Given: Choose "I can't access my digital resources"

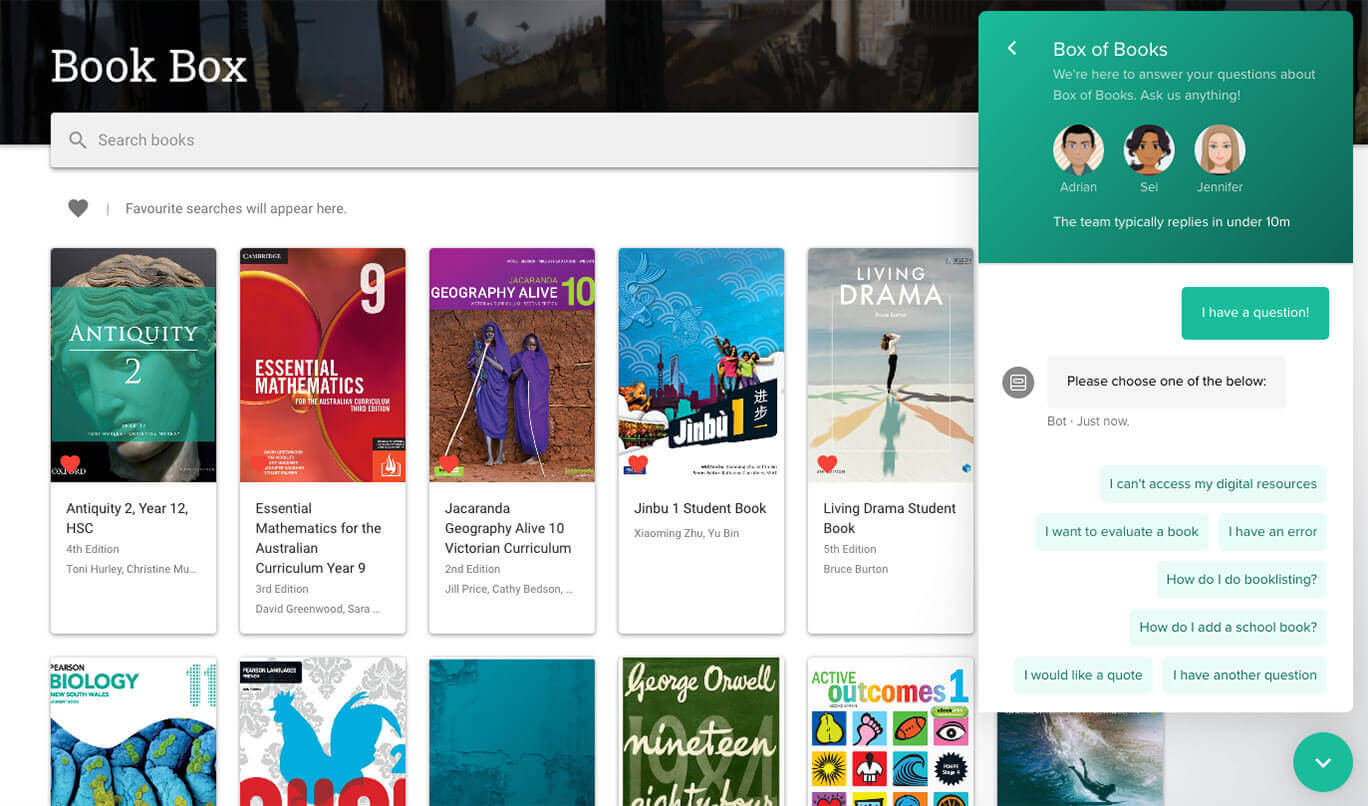Looking at the screenshot, I should (1212, 484).
